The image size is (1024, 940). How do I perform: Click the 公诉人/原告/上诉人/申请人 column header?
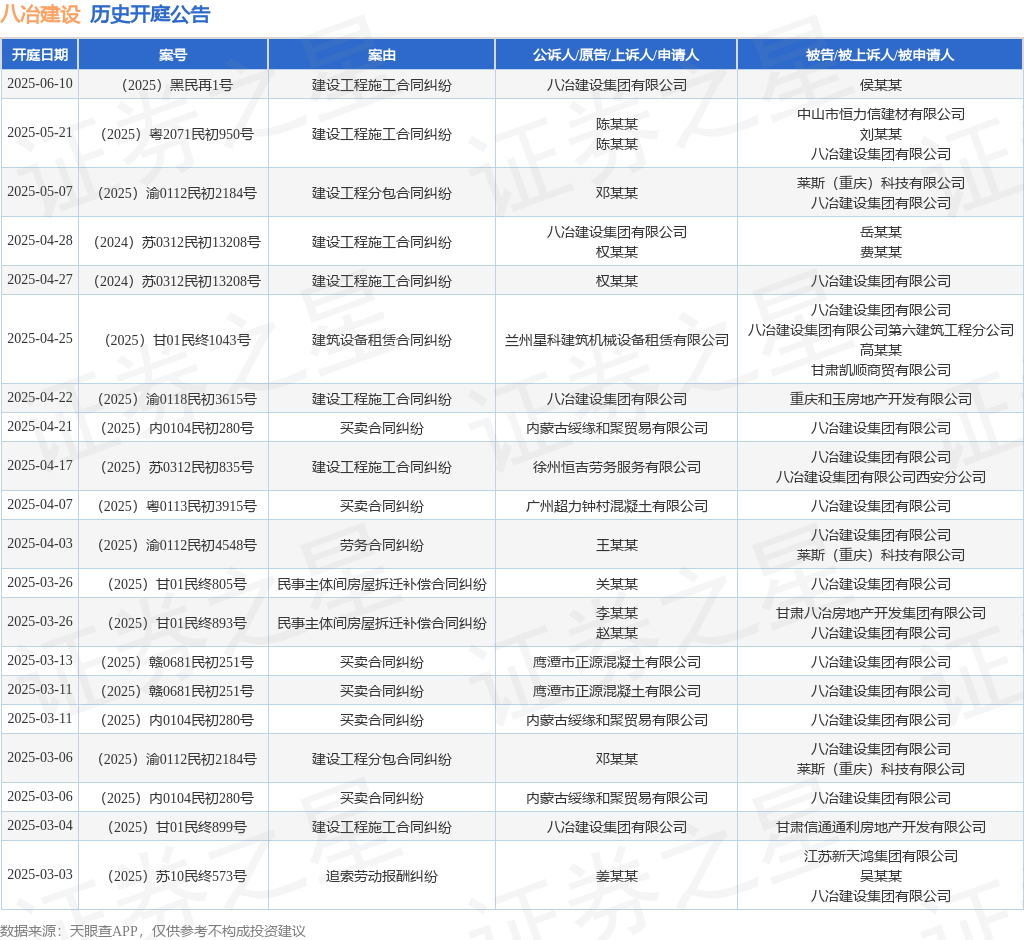616,55
